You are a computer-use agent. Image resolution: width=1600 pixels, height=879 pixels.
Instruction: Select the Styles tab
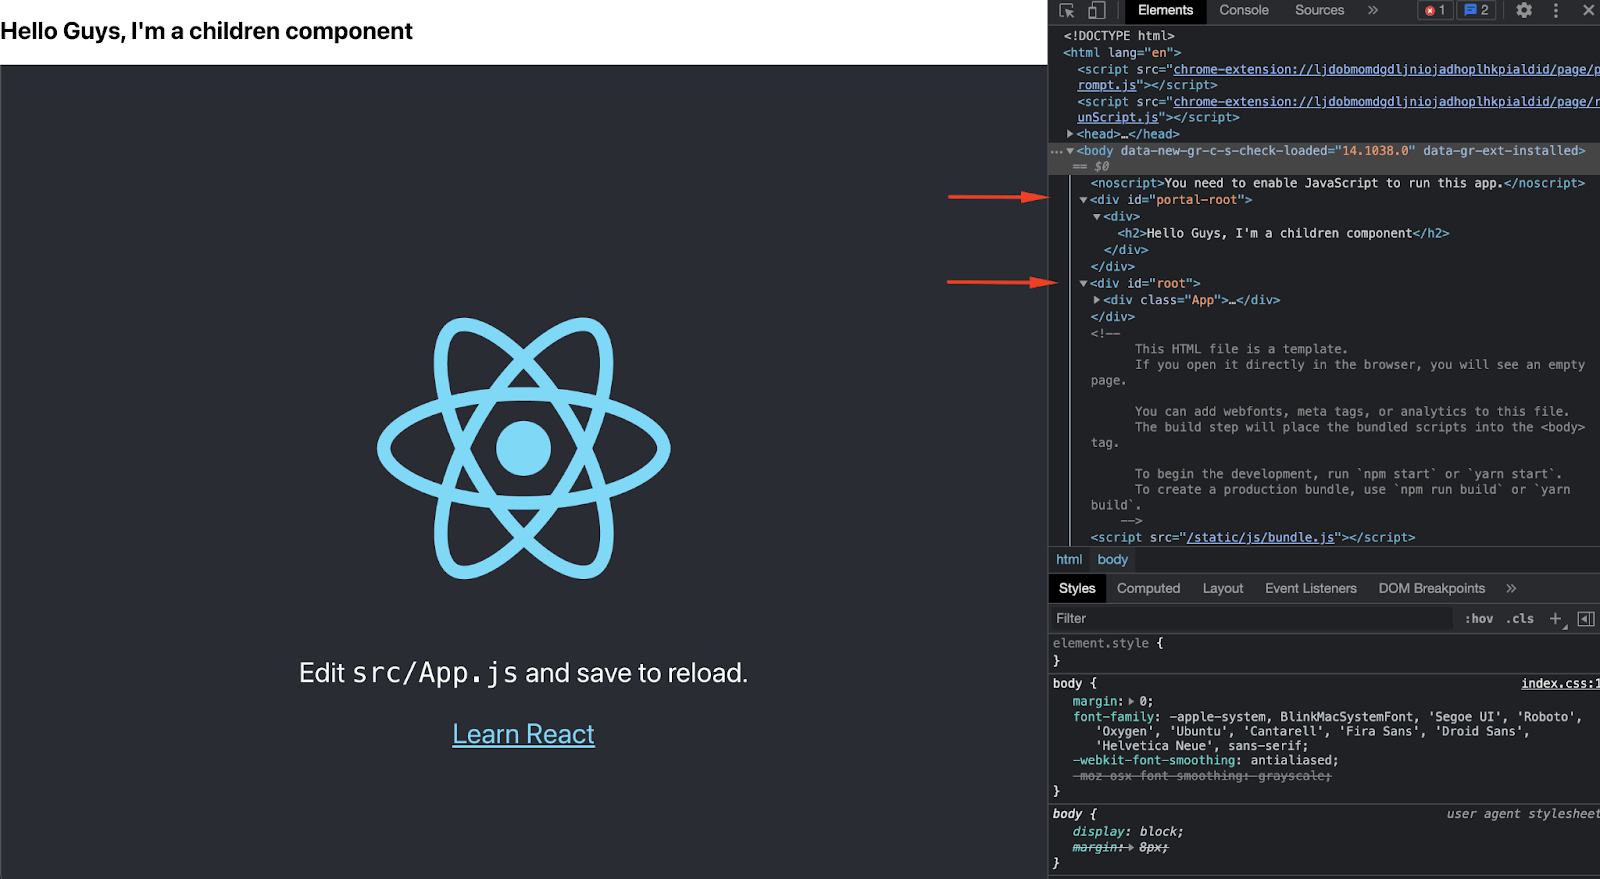pyautogui.click(x=1077, y=588)
